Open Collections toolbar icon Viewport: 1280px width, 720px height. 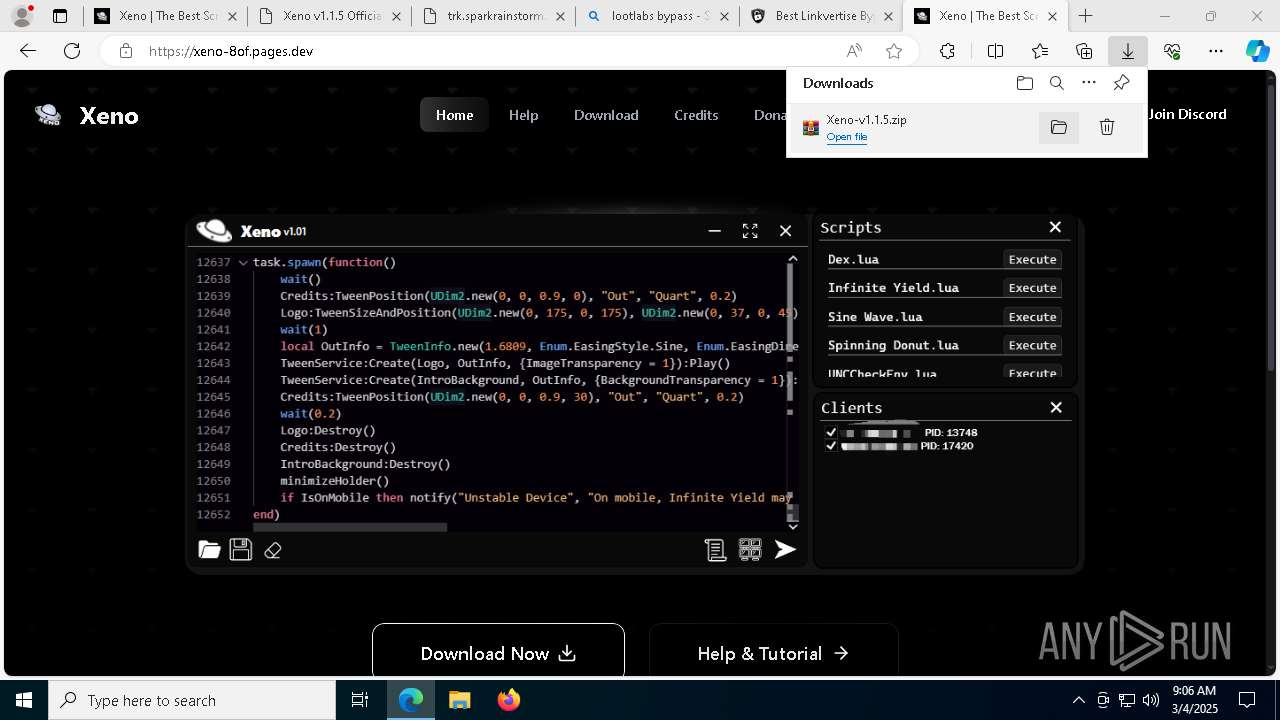pyautogui.click(x=1084, y=51)
